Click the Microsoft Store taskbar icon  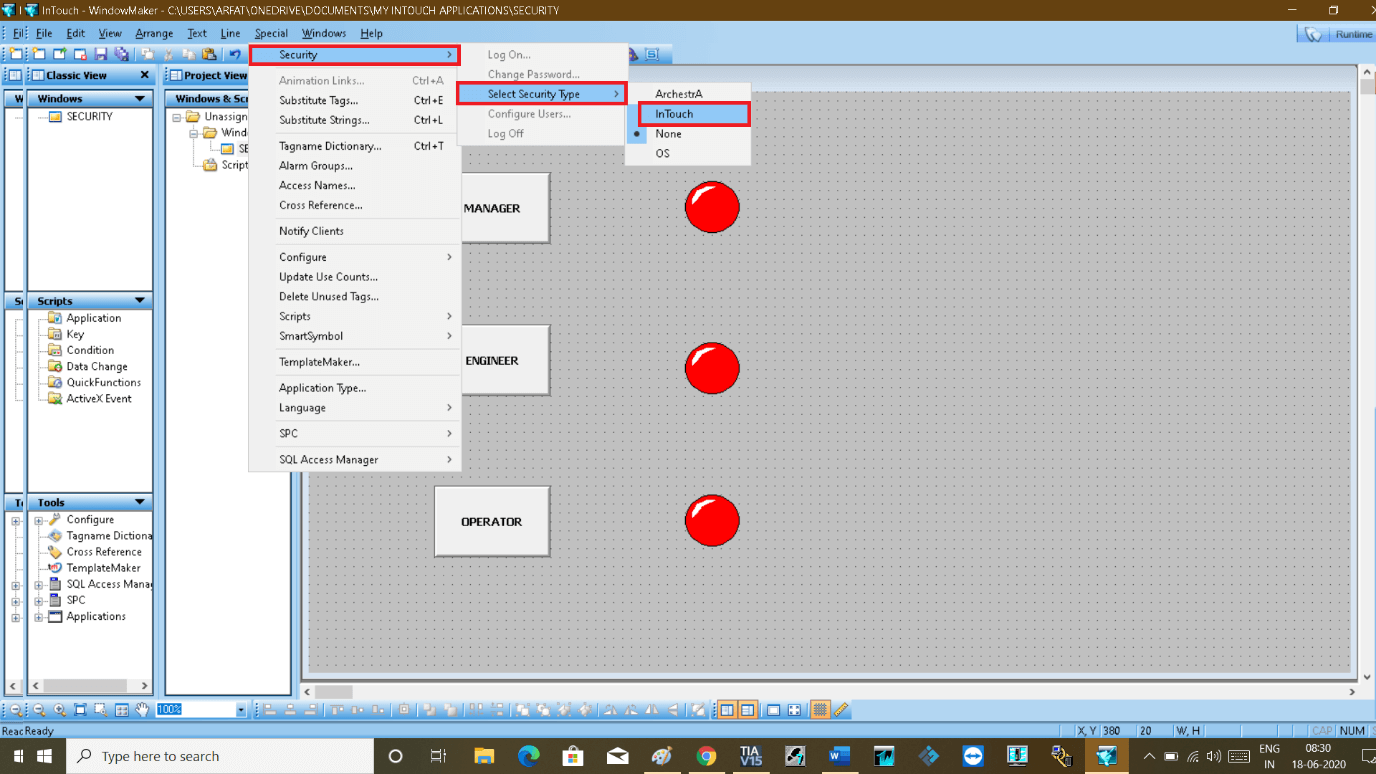pos(572,756)
